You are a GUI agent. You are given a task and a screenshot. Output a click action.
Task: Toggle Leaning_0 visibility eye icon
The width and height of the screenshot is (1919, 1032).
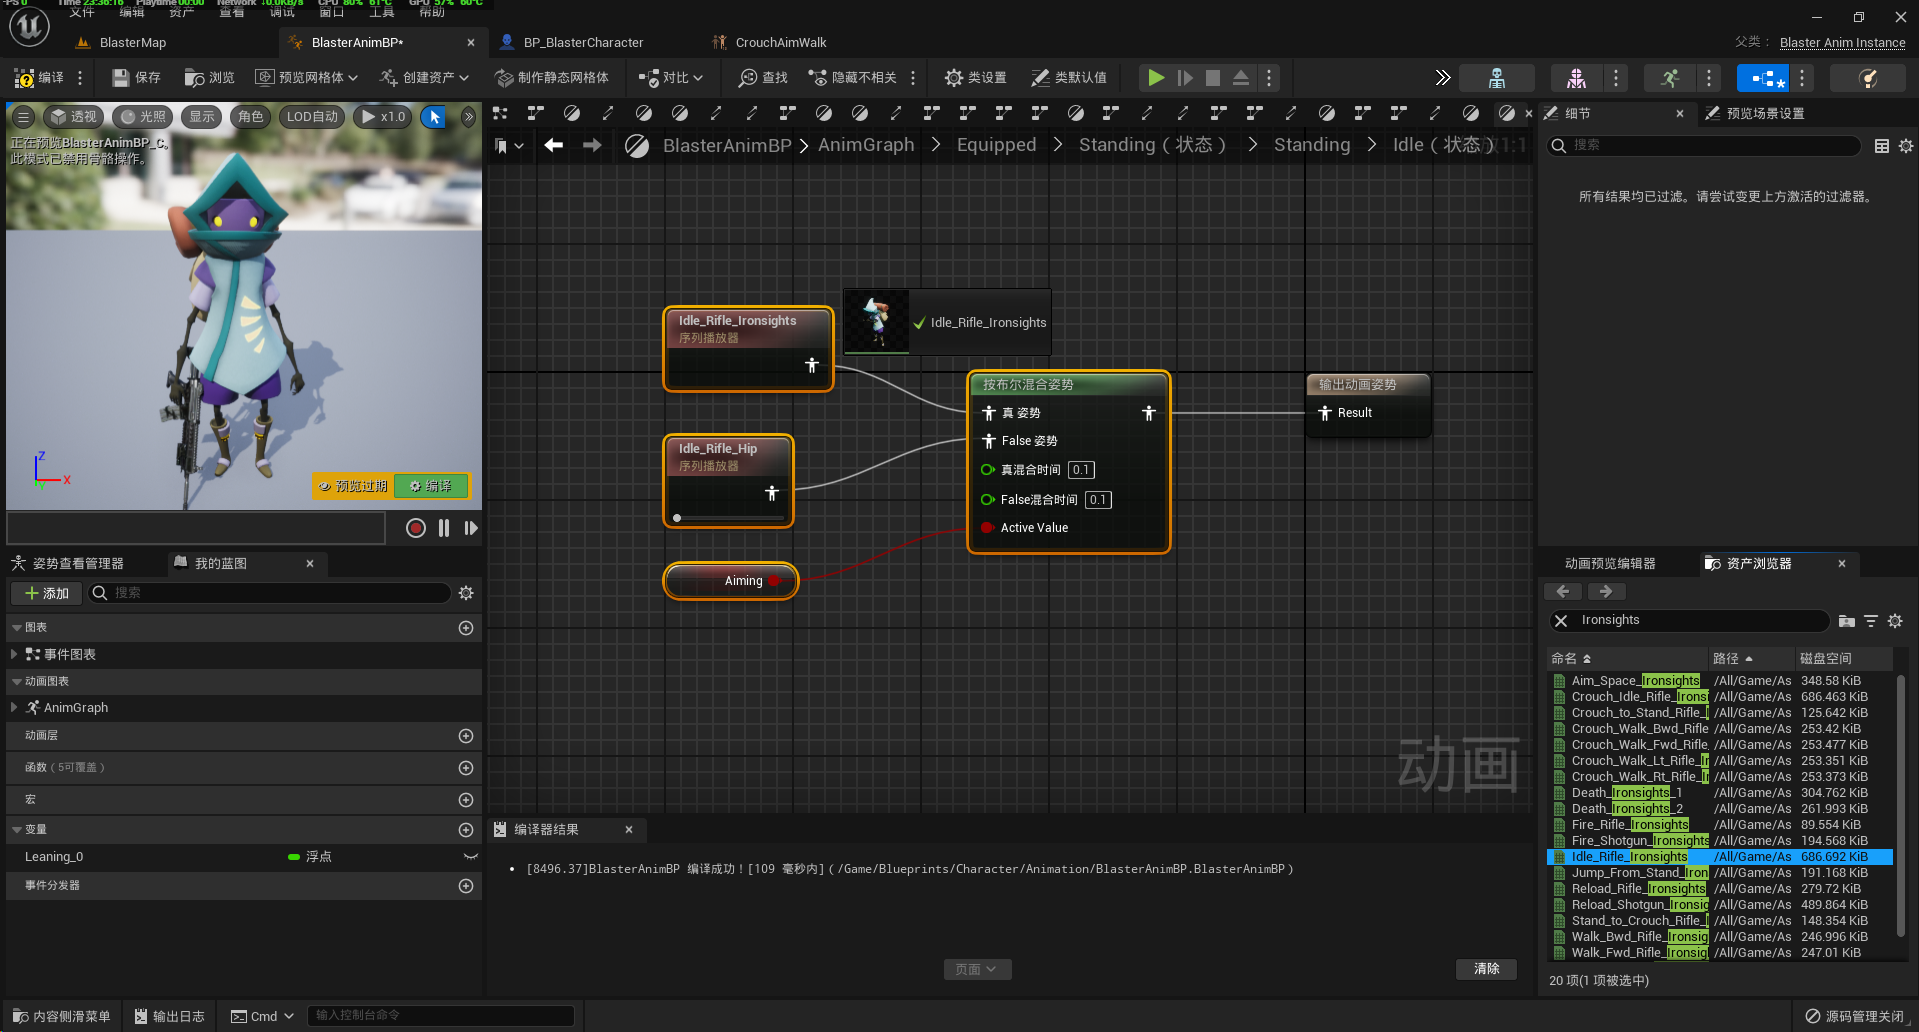[470, 857]
